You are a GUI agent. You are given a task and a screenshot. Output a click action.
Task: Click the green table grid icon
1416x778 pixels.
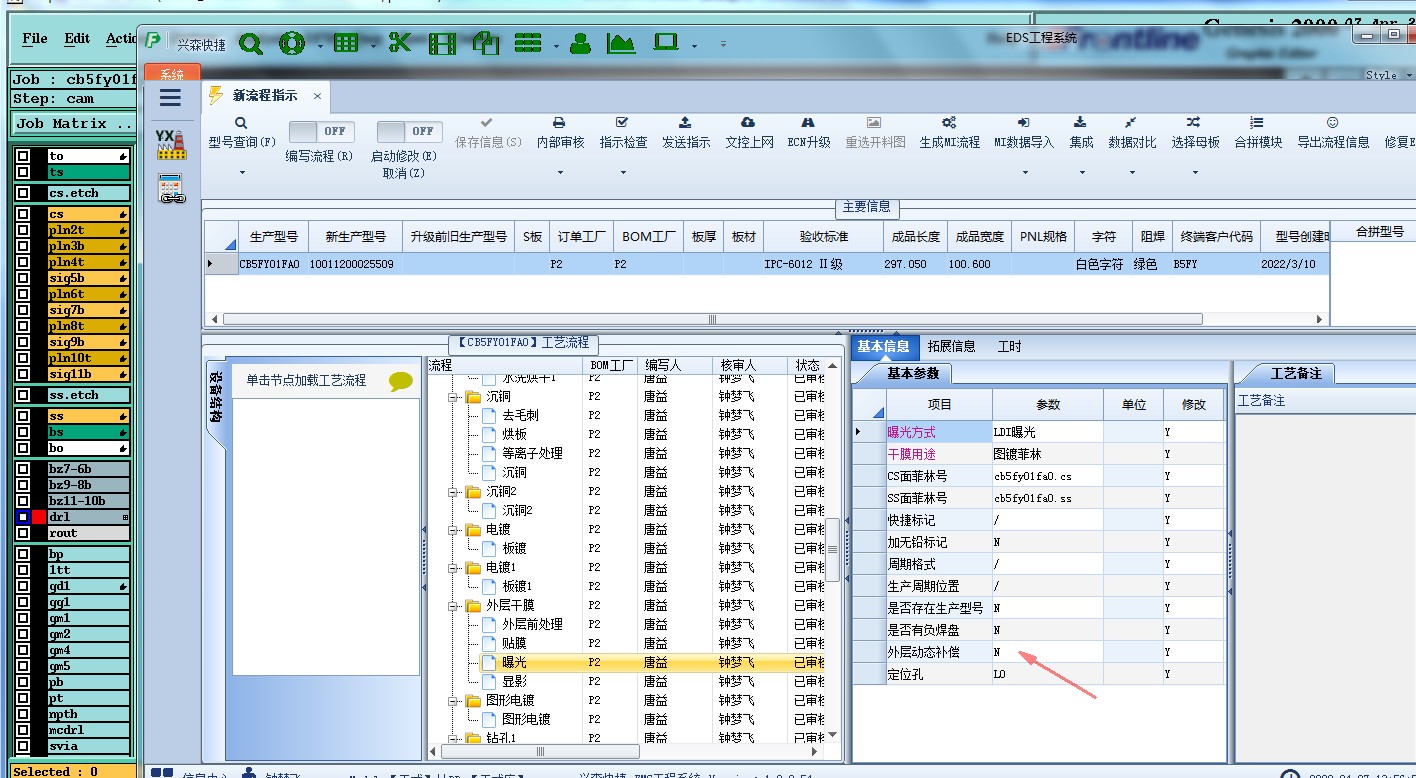[x=346, y=43]
